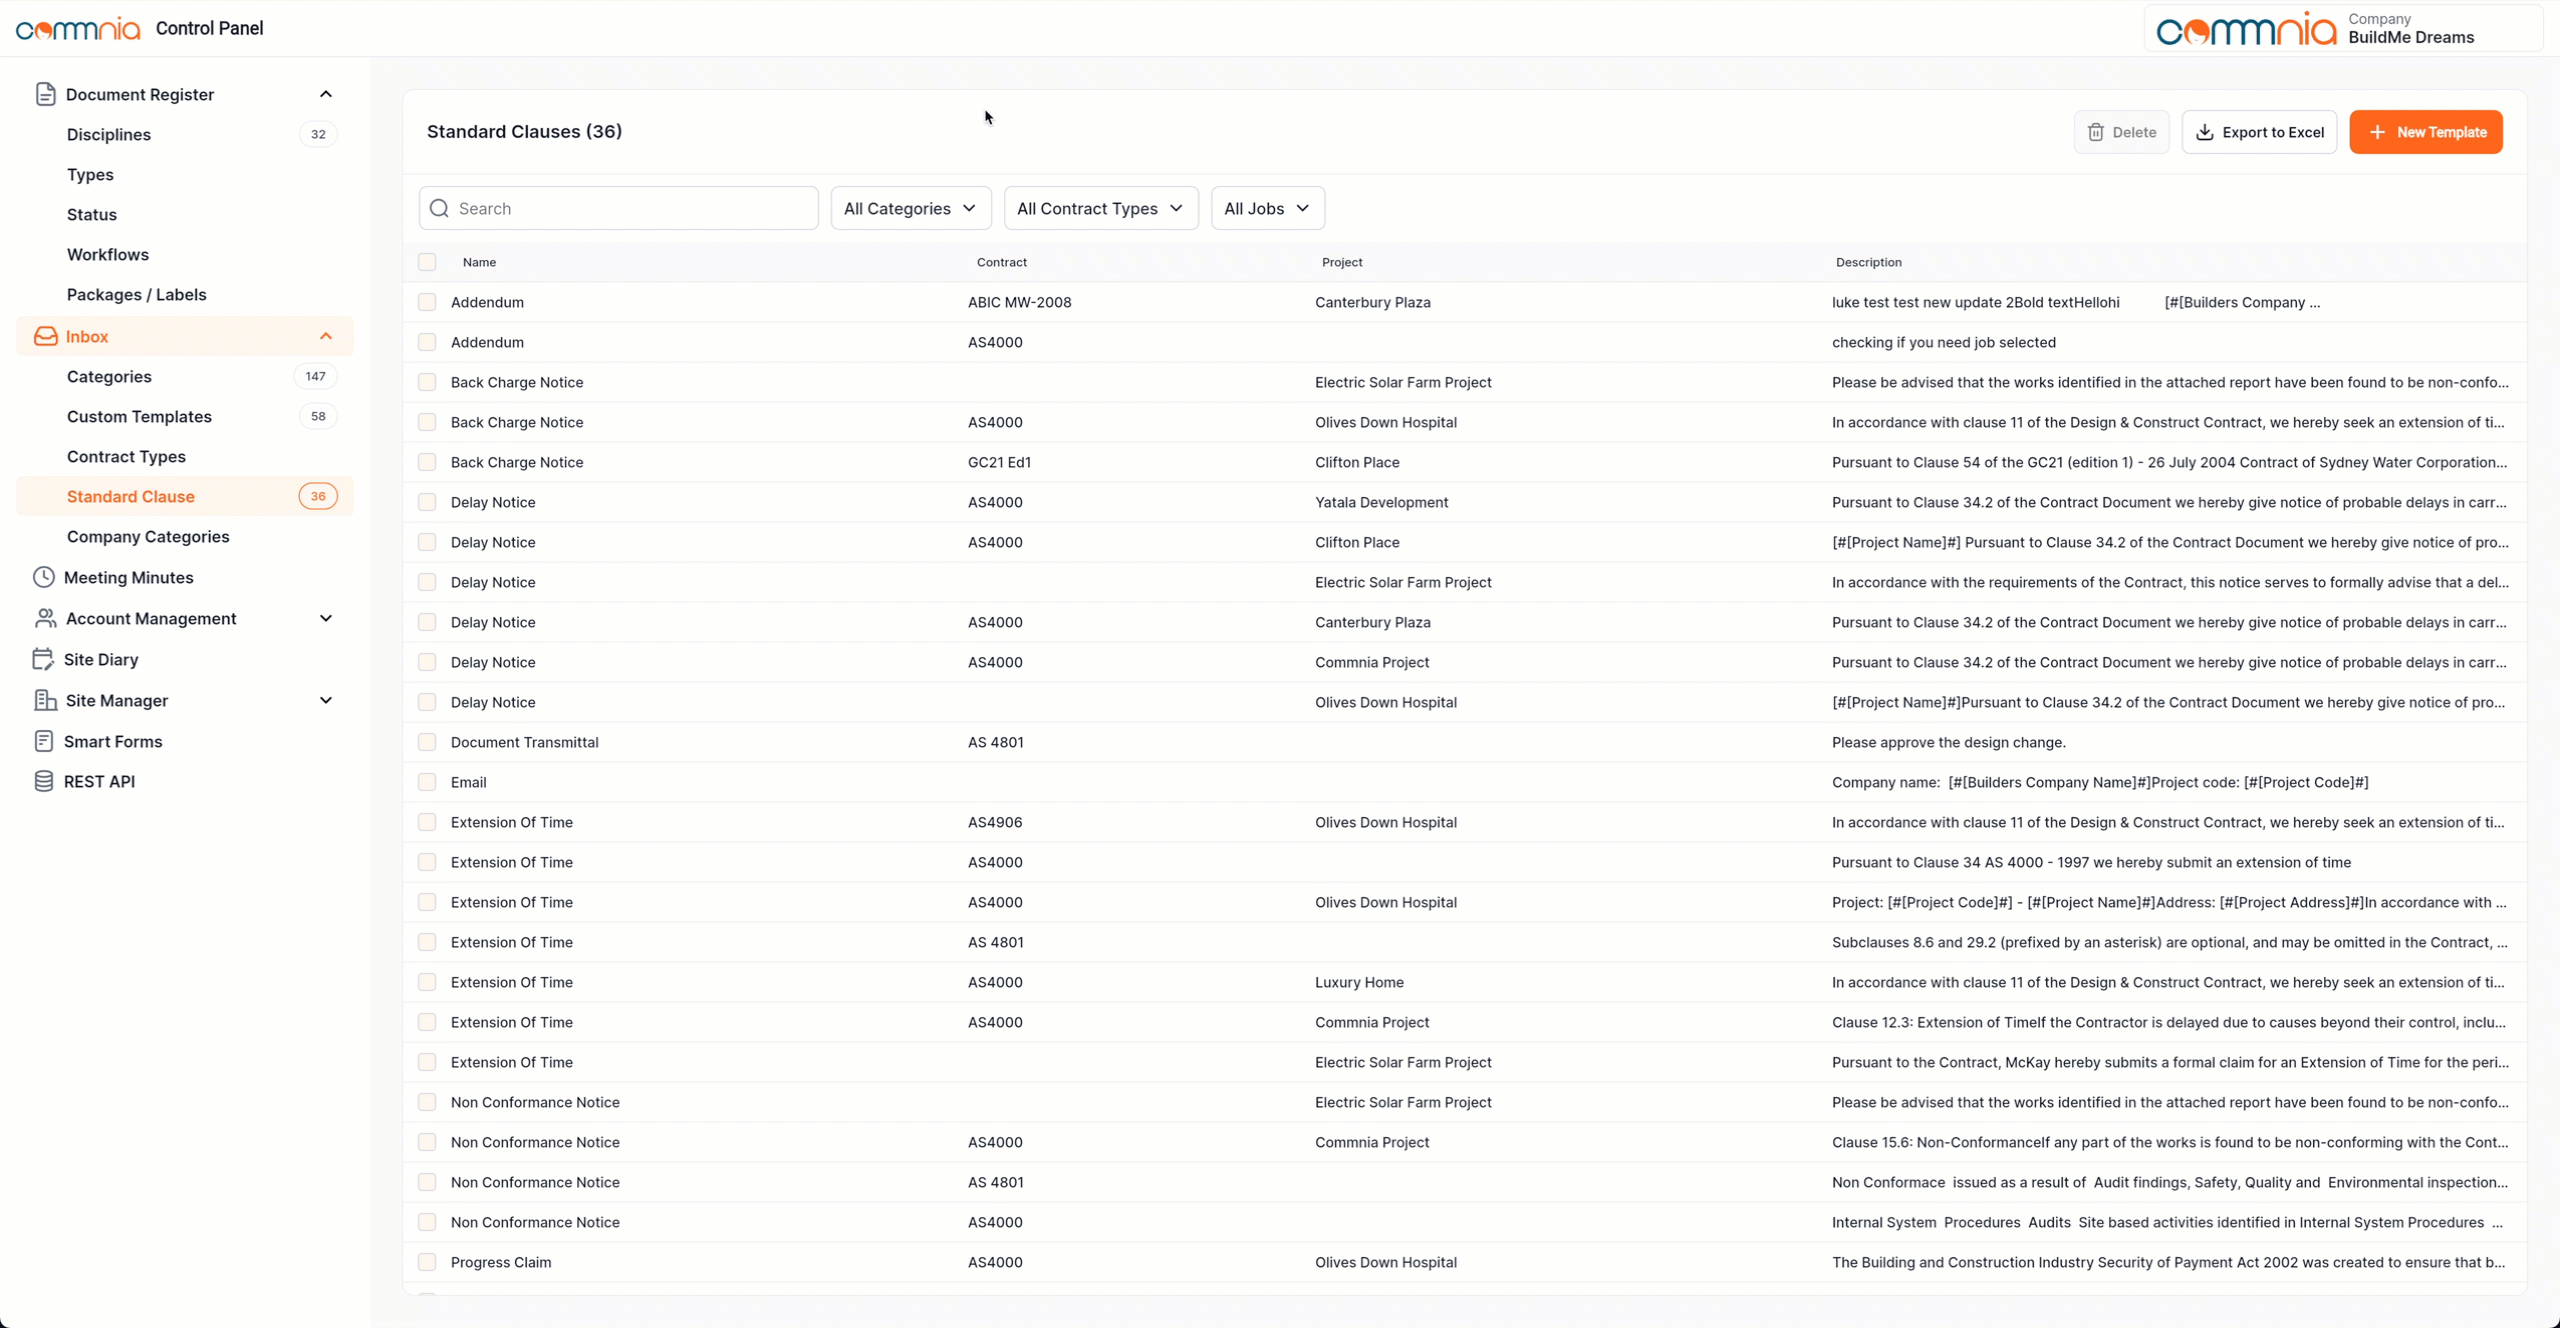Click the New Template button
The height and width of the screenshot is (1328, 2560).
(x=2425, y=132)
